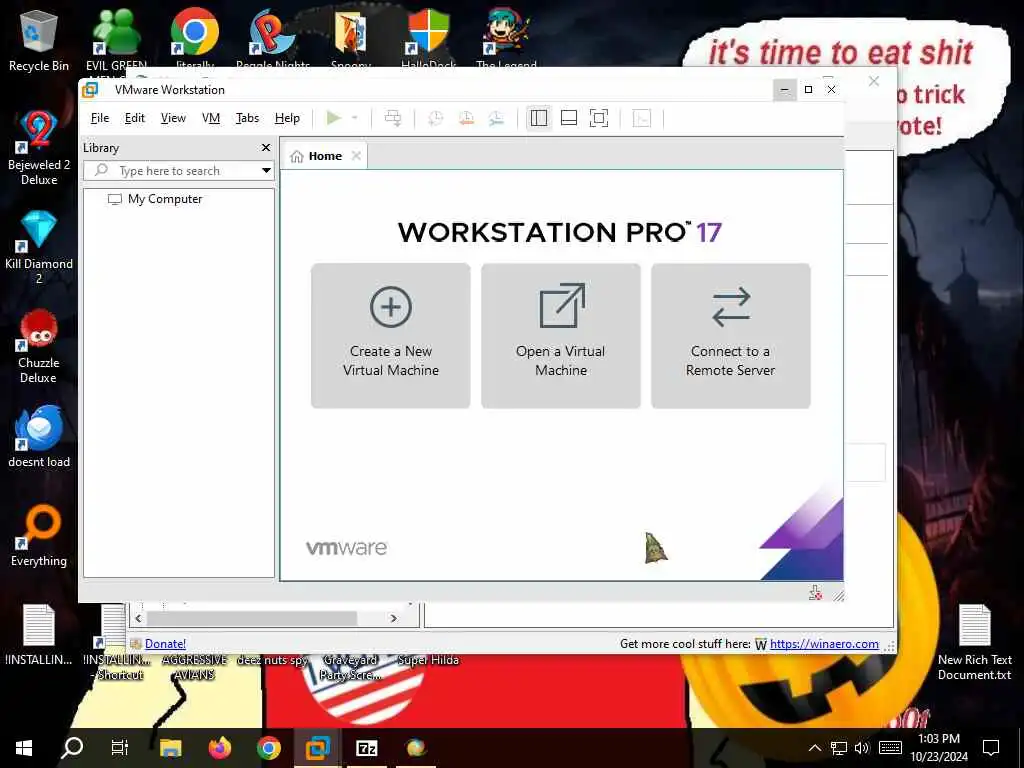Open the notification center icon
Image resolution: width=1024 pixels, height=768 pixels.
point(991,748)
